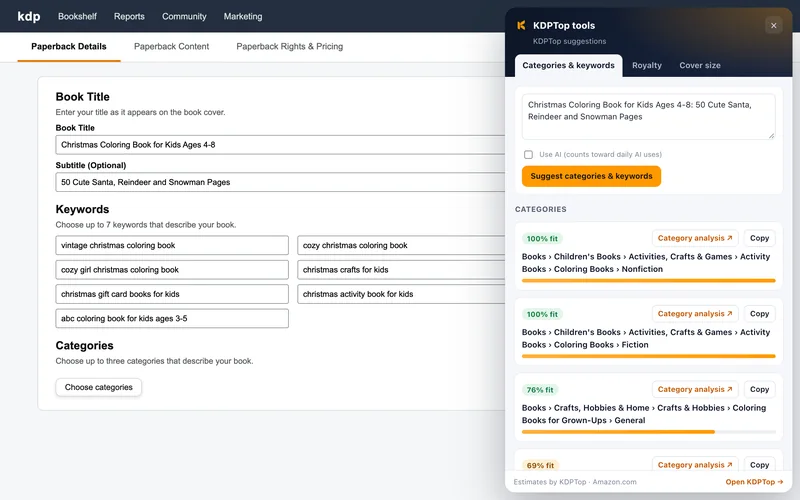Click the 100% fit badge on Nonfiction card
This screenshot has width=800, height=500.
tap(542, 239)
